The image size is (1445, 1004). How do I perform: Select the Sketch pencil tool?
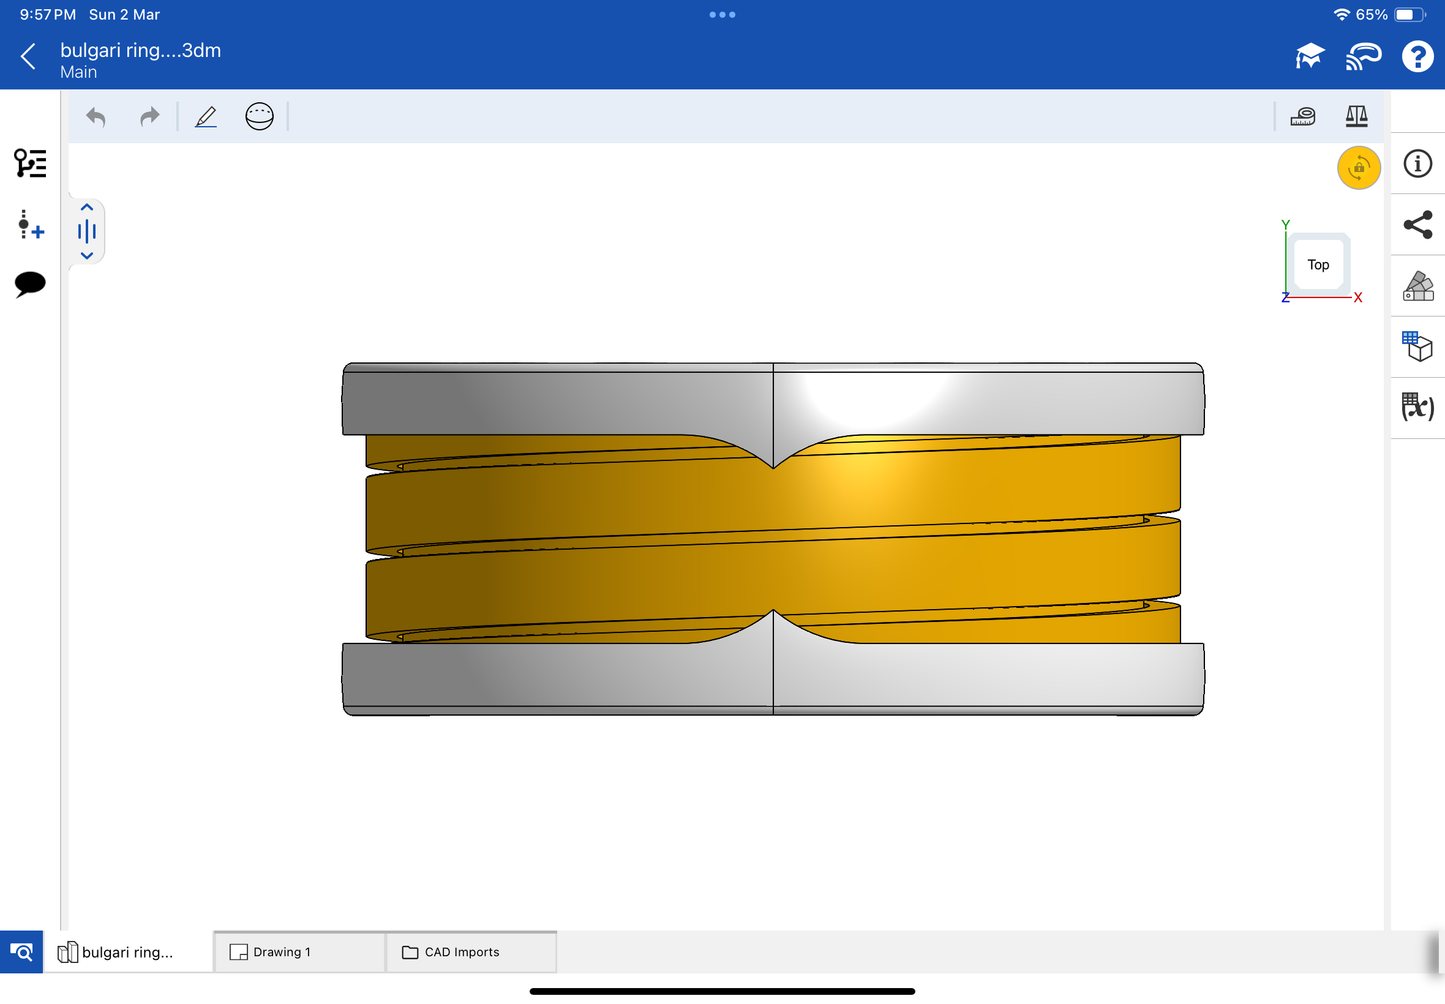tap(206, 117)
